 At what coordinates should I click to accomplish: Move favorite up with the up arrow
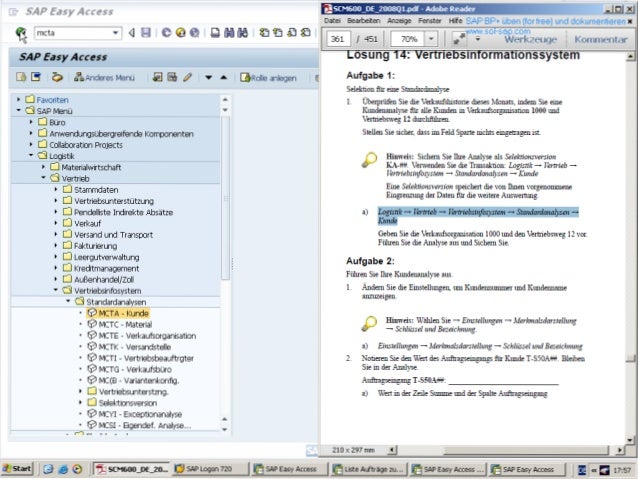tap(223, 77)
